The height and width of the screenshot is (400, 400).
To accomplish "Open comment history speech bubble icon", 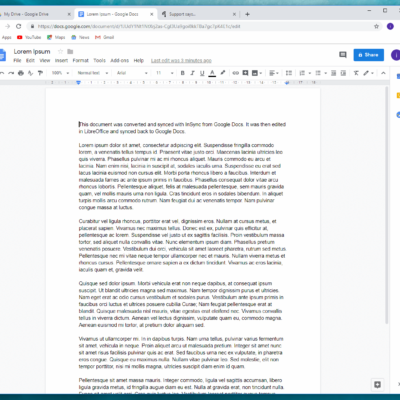I will 343,55.
